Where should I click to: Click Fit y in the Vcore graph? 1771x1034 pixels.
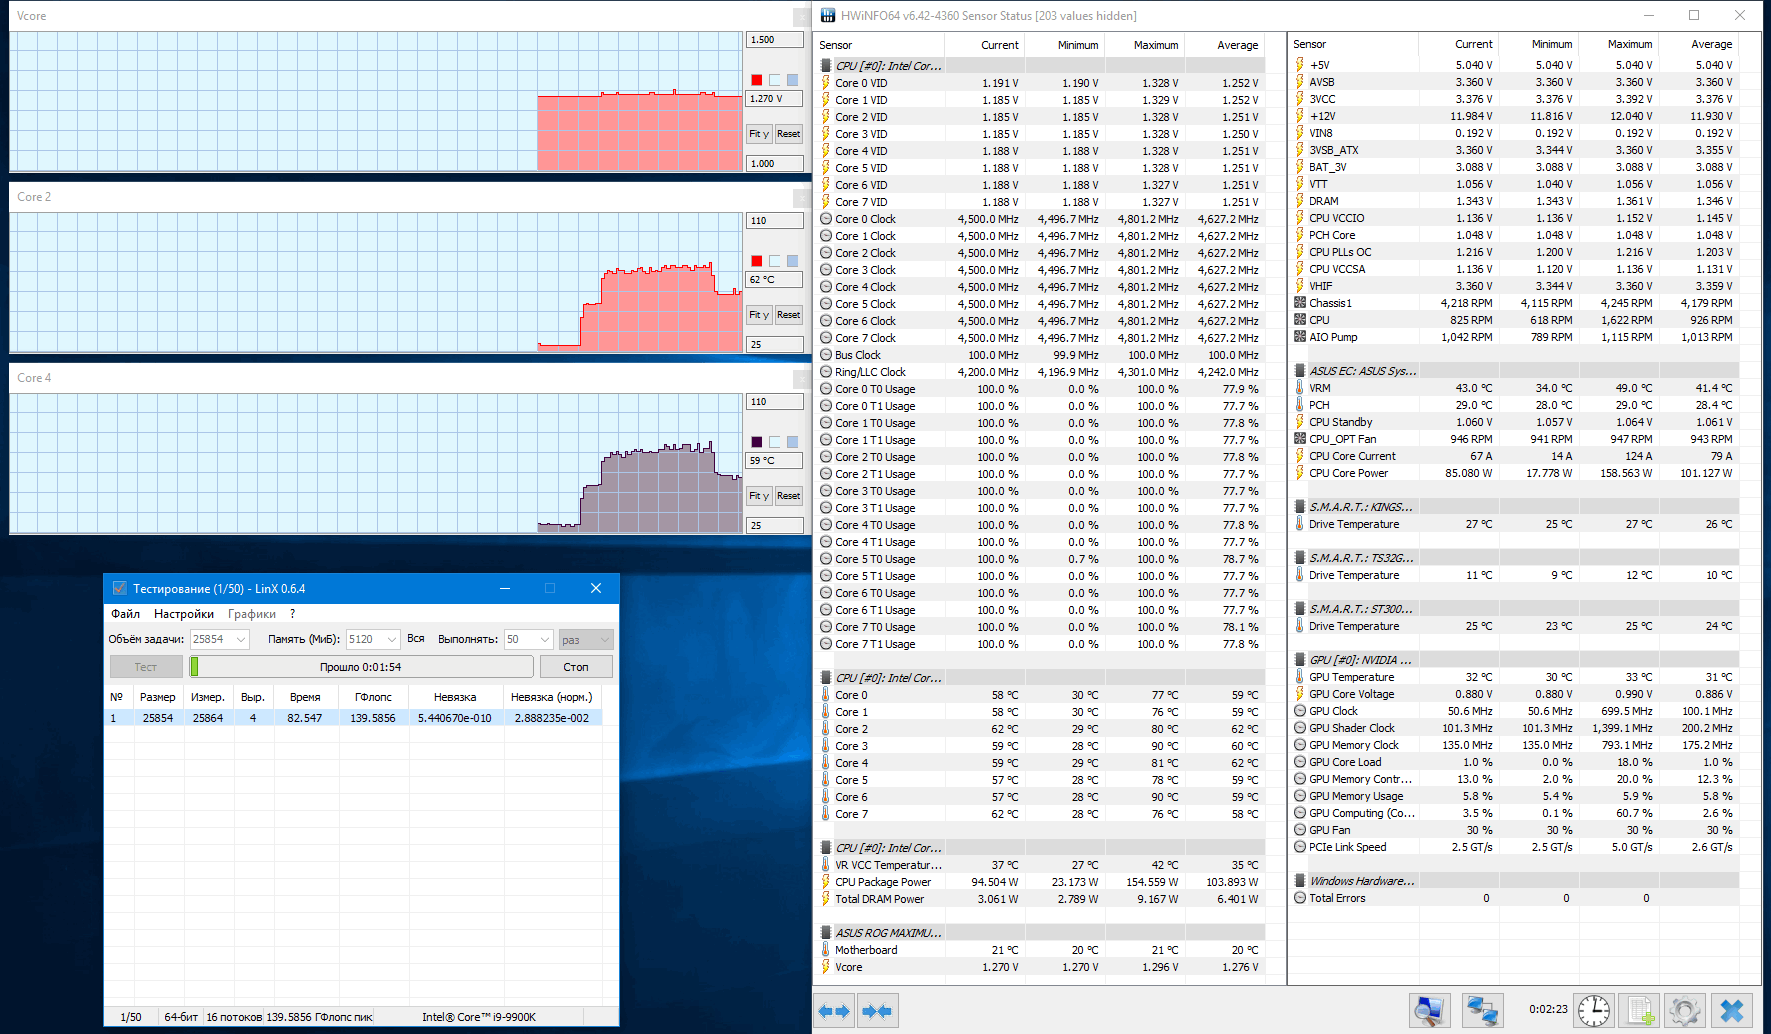[x=759, y=134]
